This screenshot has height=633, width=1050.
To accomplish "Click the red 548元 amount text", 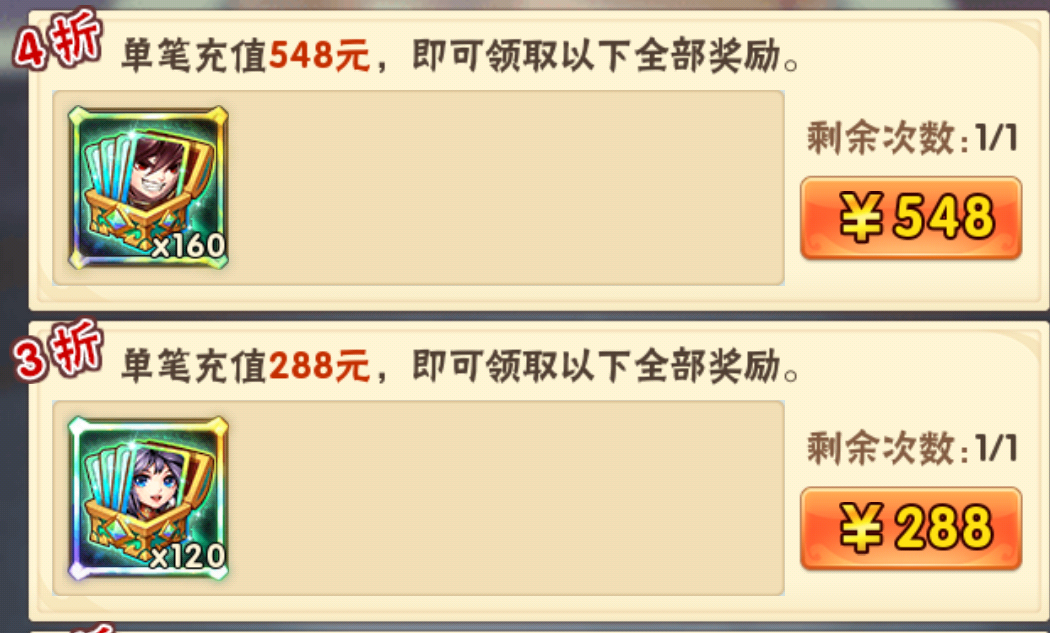I will 319,56.
